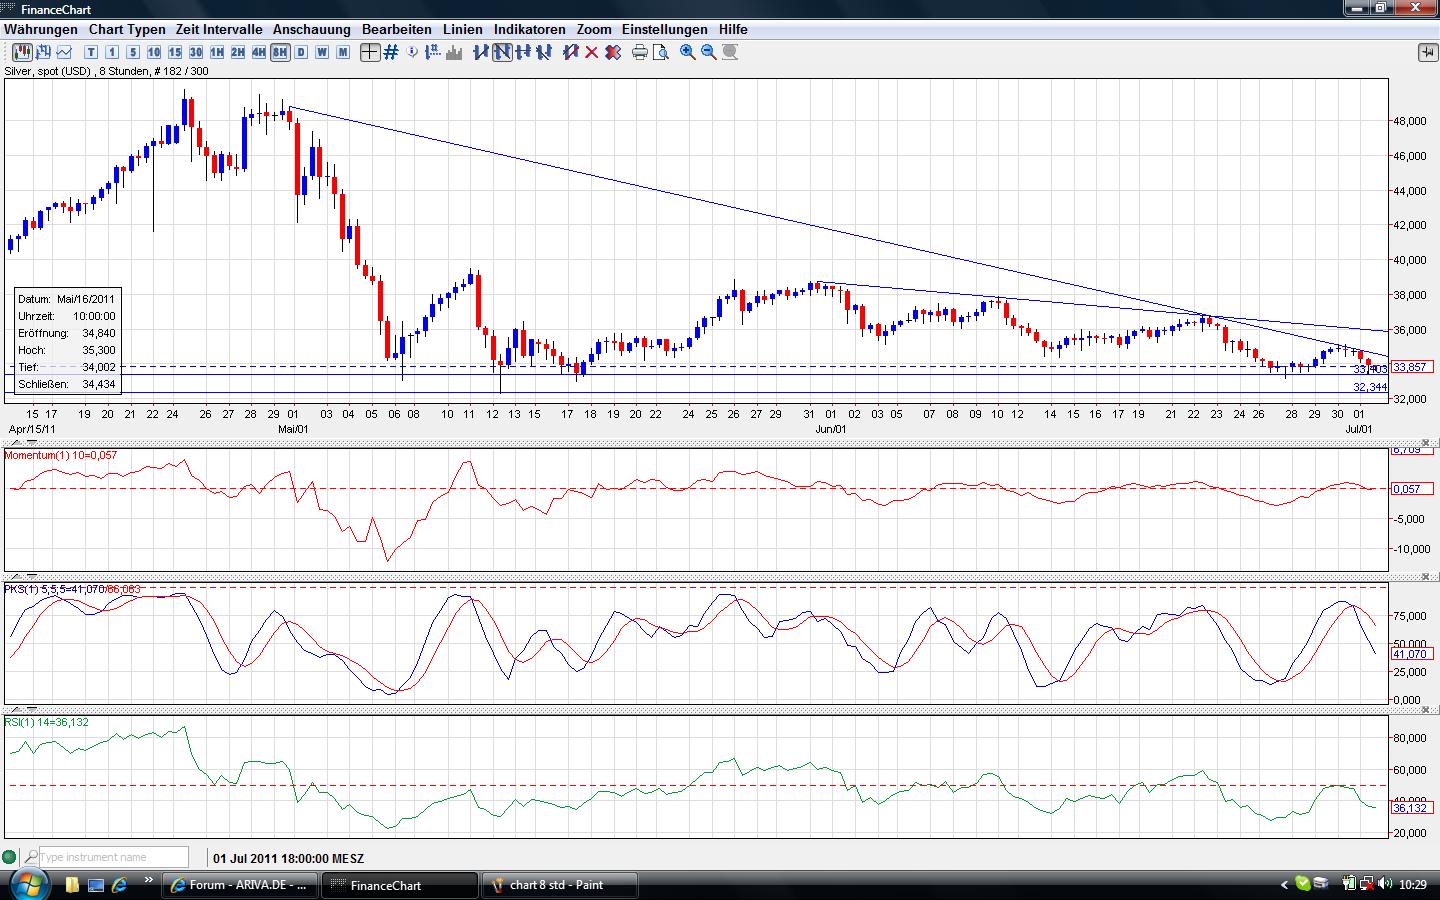This screenshot has width=1440, height=900.
Task: Open the Zeit Intervalle menu
Action: (219, 30)
